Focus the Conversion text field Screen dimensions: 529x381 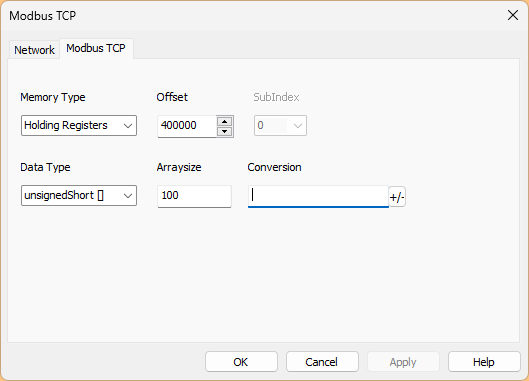pyautogui.click(x=318, y=196)
